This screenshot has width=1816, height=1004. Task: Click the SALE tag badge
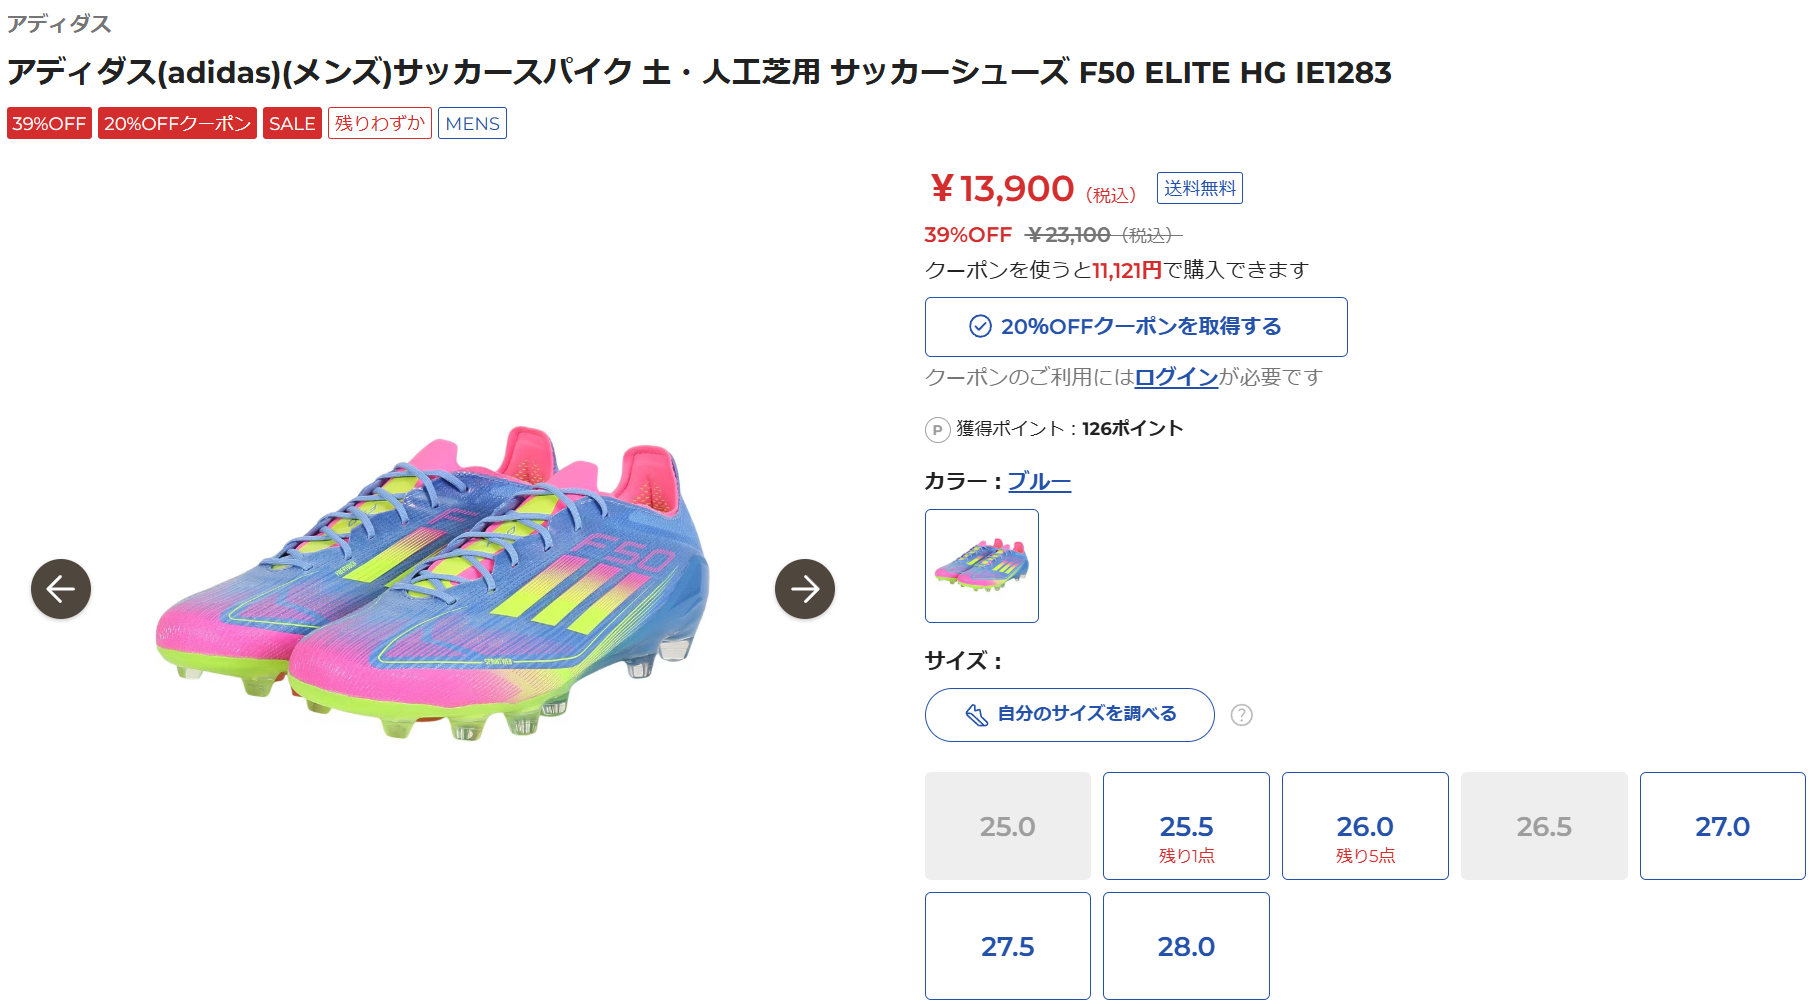click(292, 123)
